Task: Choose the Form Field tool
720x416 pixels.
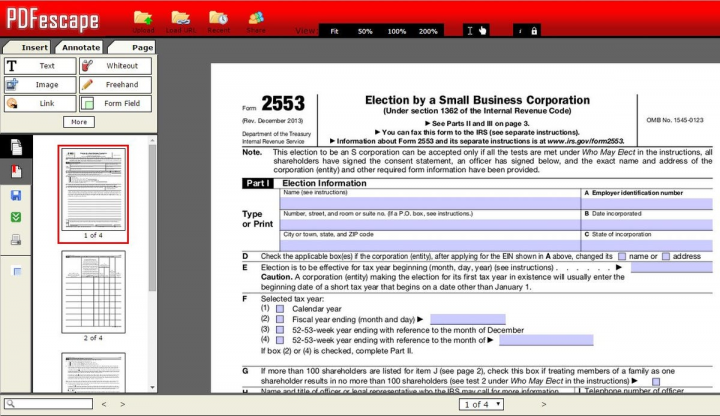Action: point(115,103)
